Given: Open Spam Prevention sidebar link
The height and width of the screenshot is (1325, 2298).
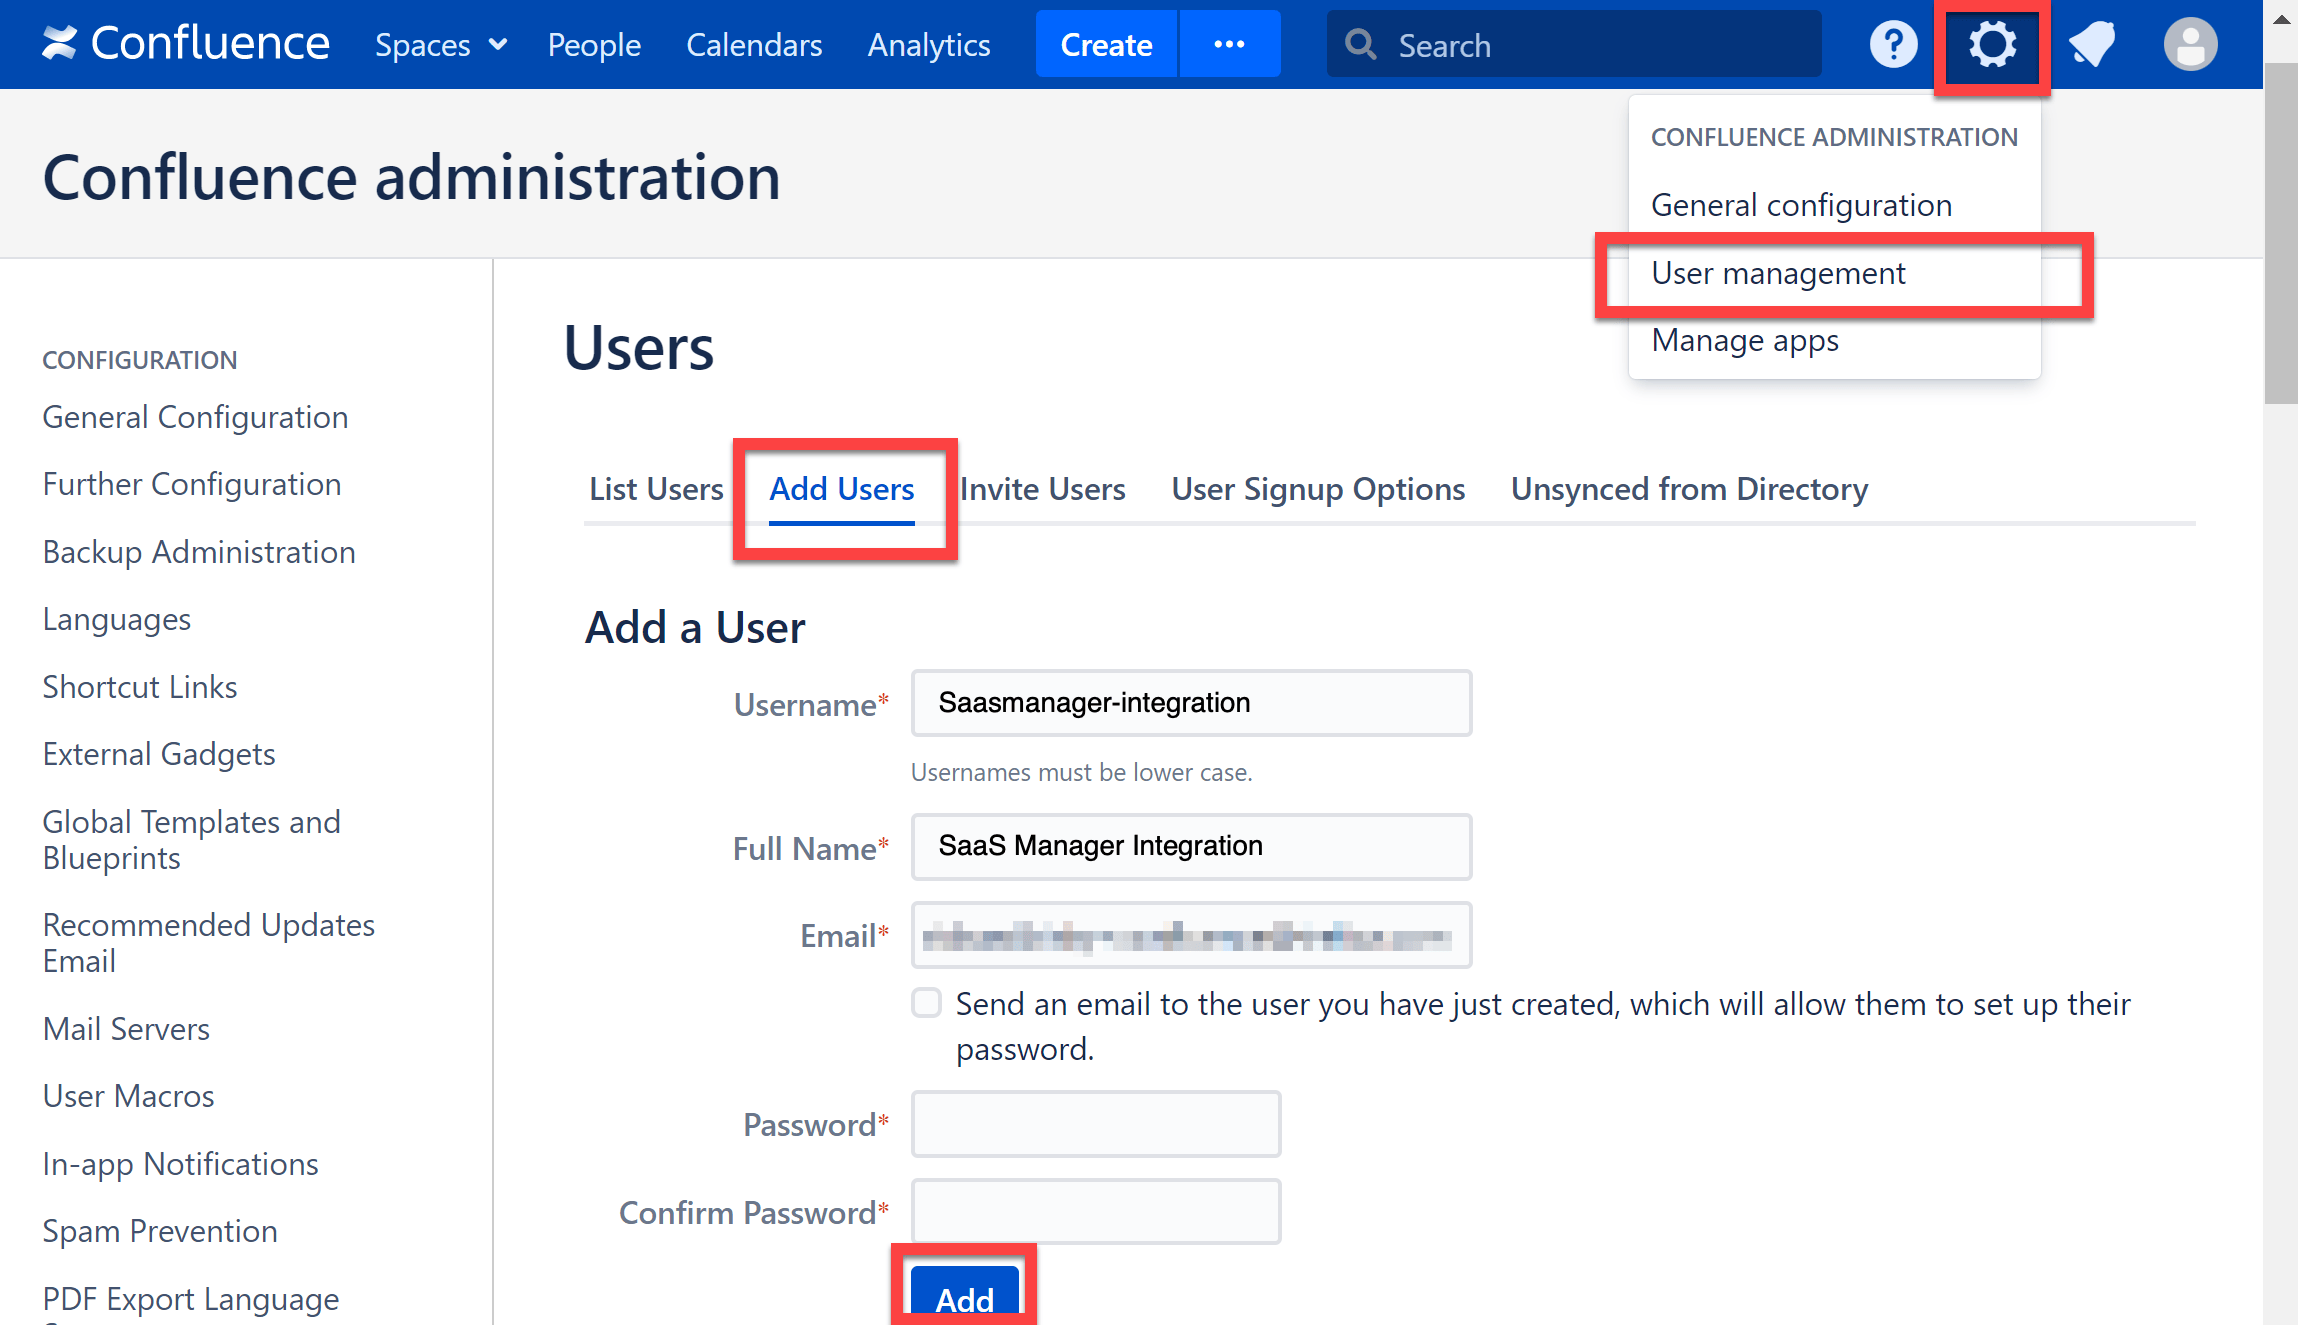Looking at the screenshot, I should pyautogui.click(x=160, y=1231).
